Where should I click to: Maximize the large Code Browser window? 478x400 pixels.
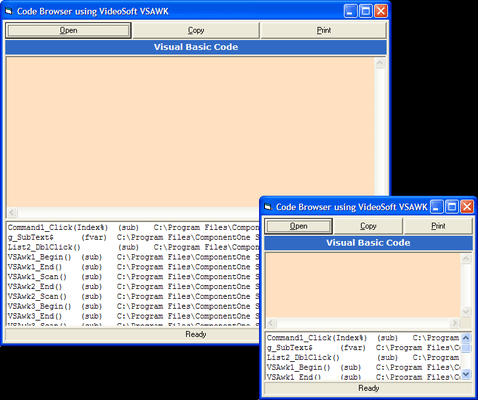(366, 11)
